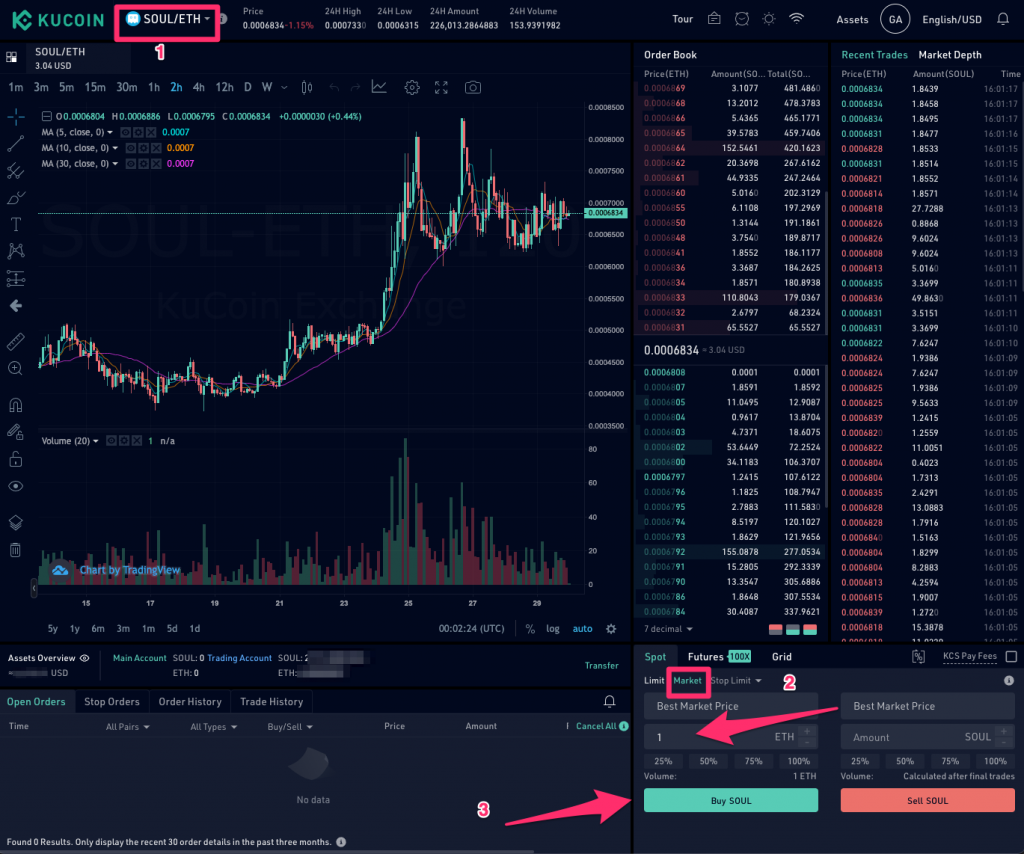Screen dimensions: 1024x854
Task: Toggle log scale on chart
Action: [552, 629]
